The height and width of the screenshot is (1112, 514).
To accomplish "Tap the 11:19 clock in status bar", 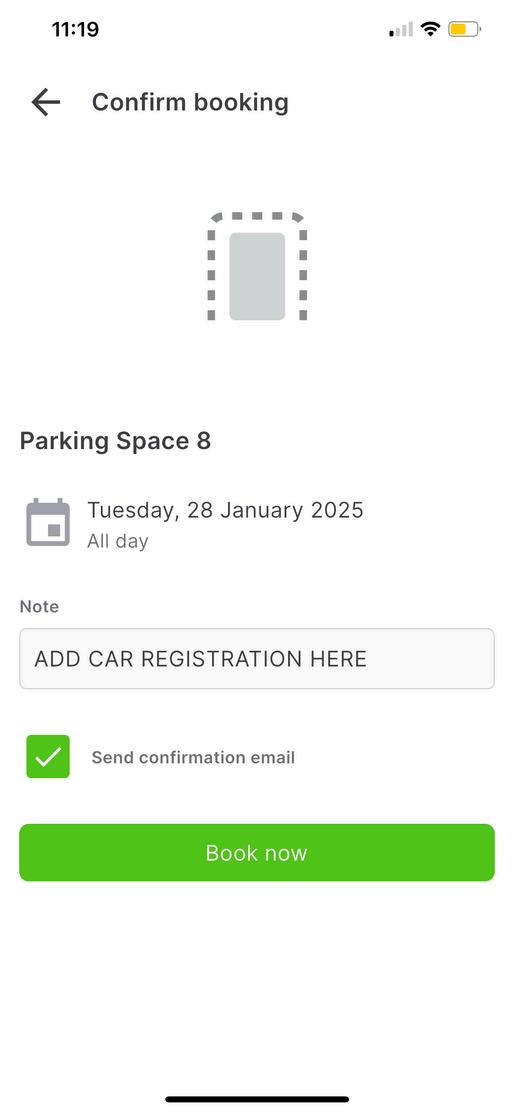I will tap(75, 30).
